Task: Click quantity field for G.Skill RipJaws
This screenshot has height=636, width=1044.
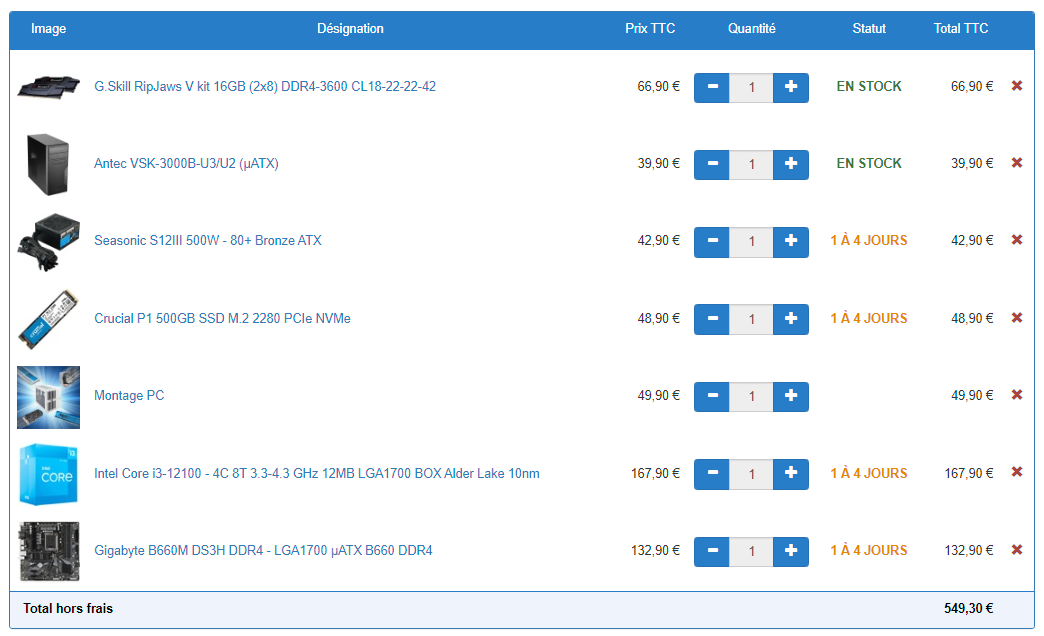Action: 751,87
